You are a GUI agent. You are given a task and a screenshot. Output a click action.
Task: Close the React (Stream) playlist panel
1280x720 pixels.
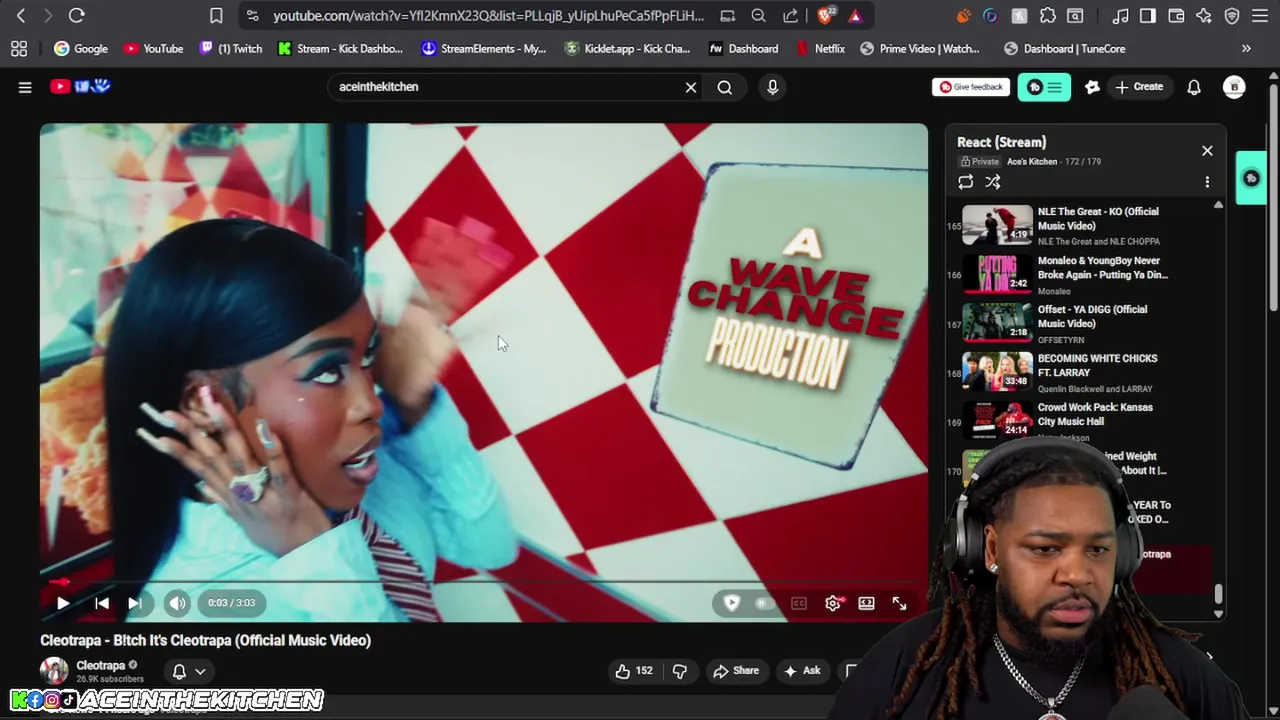click(x=1207, y=151)
